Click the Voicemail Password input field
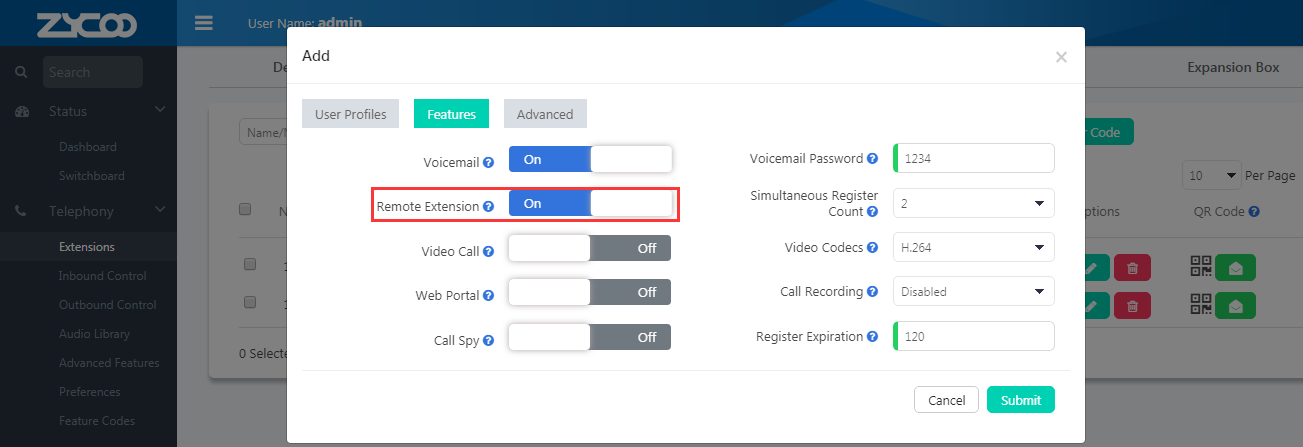 [974, 158]
